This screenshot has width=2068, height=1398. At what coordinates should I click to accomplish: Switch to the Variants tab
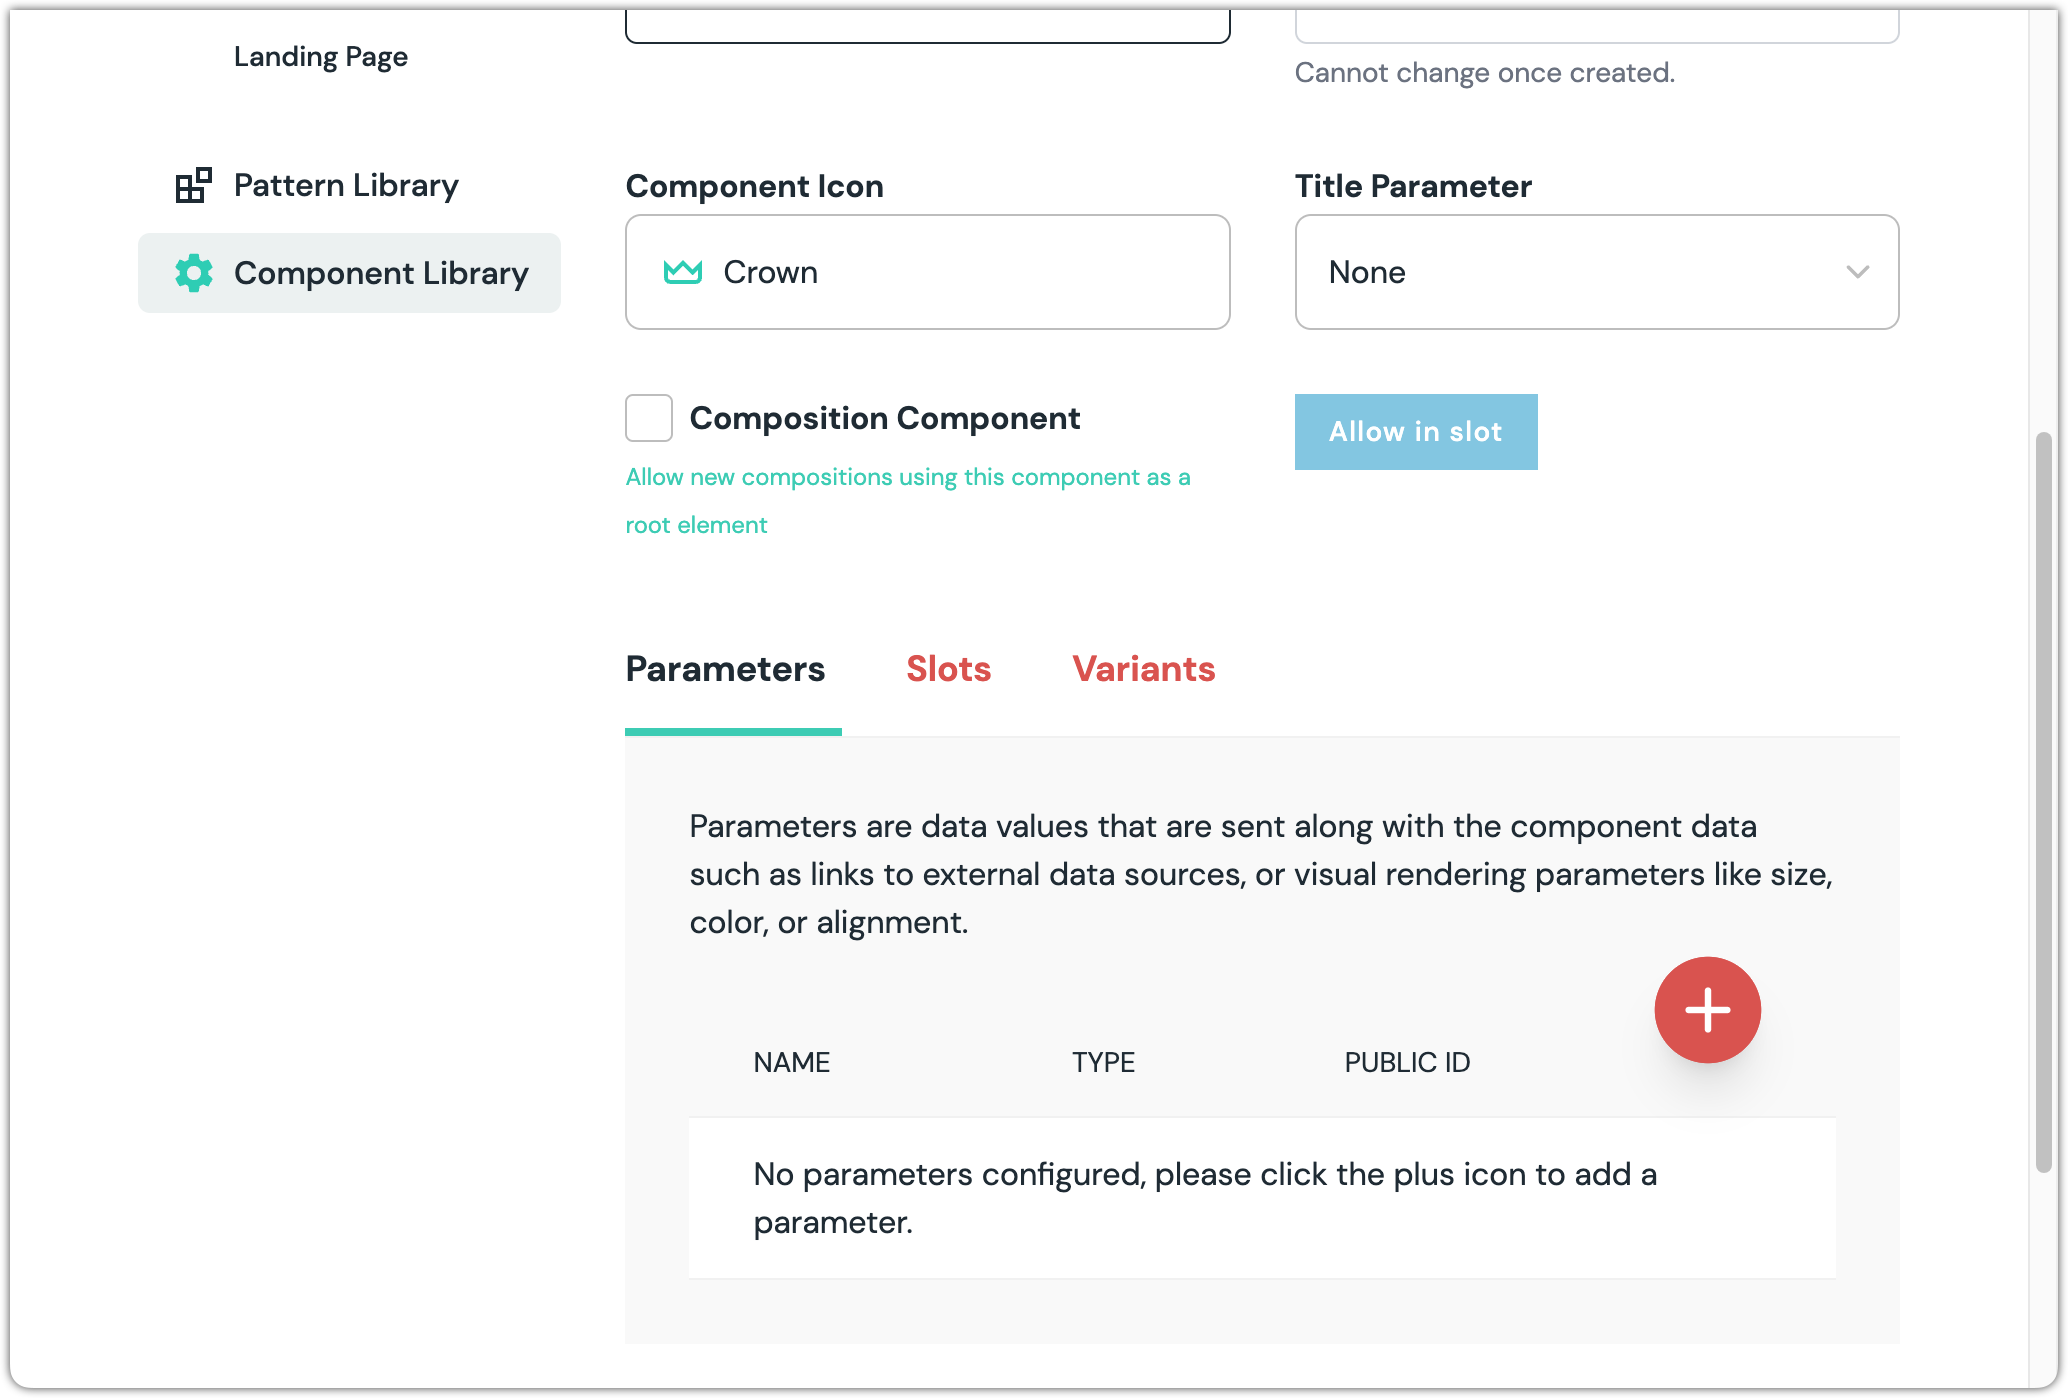[x=1143, y=669]
